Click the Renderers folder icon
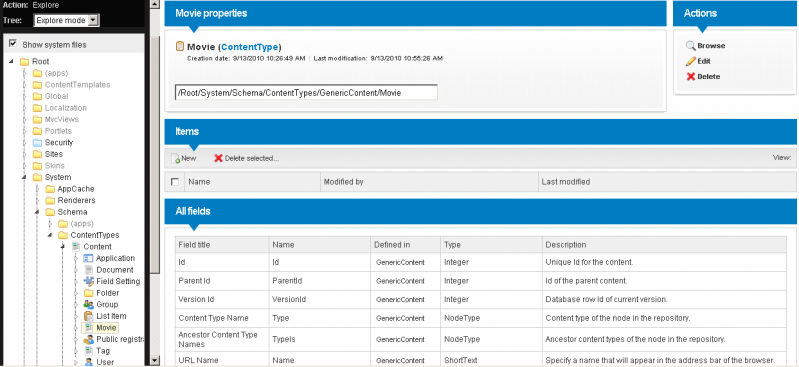The width and height of the screenshot is (799, 367). 50,200
